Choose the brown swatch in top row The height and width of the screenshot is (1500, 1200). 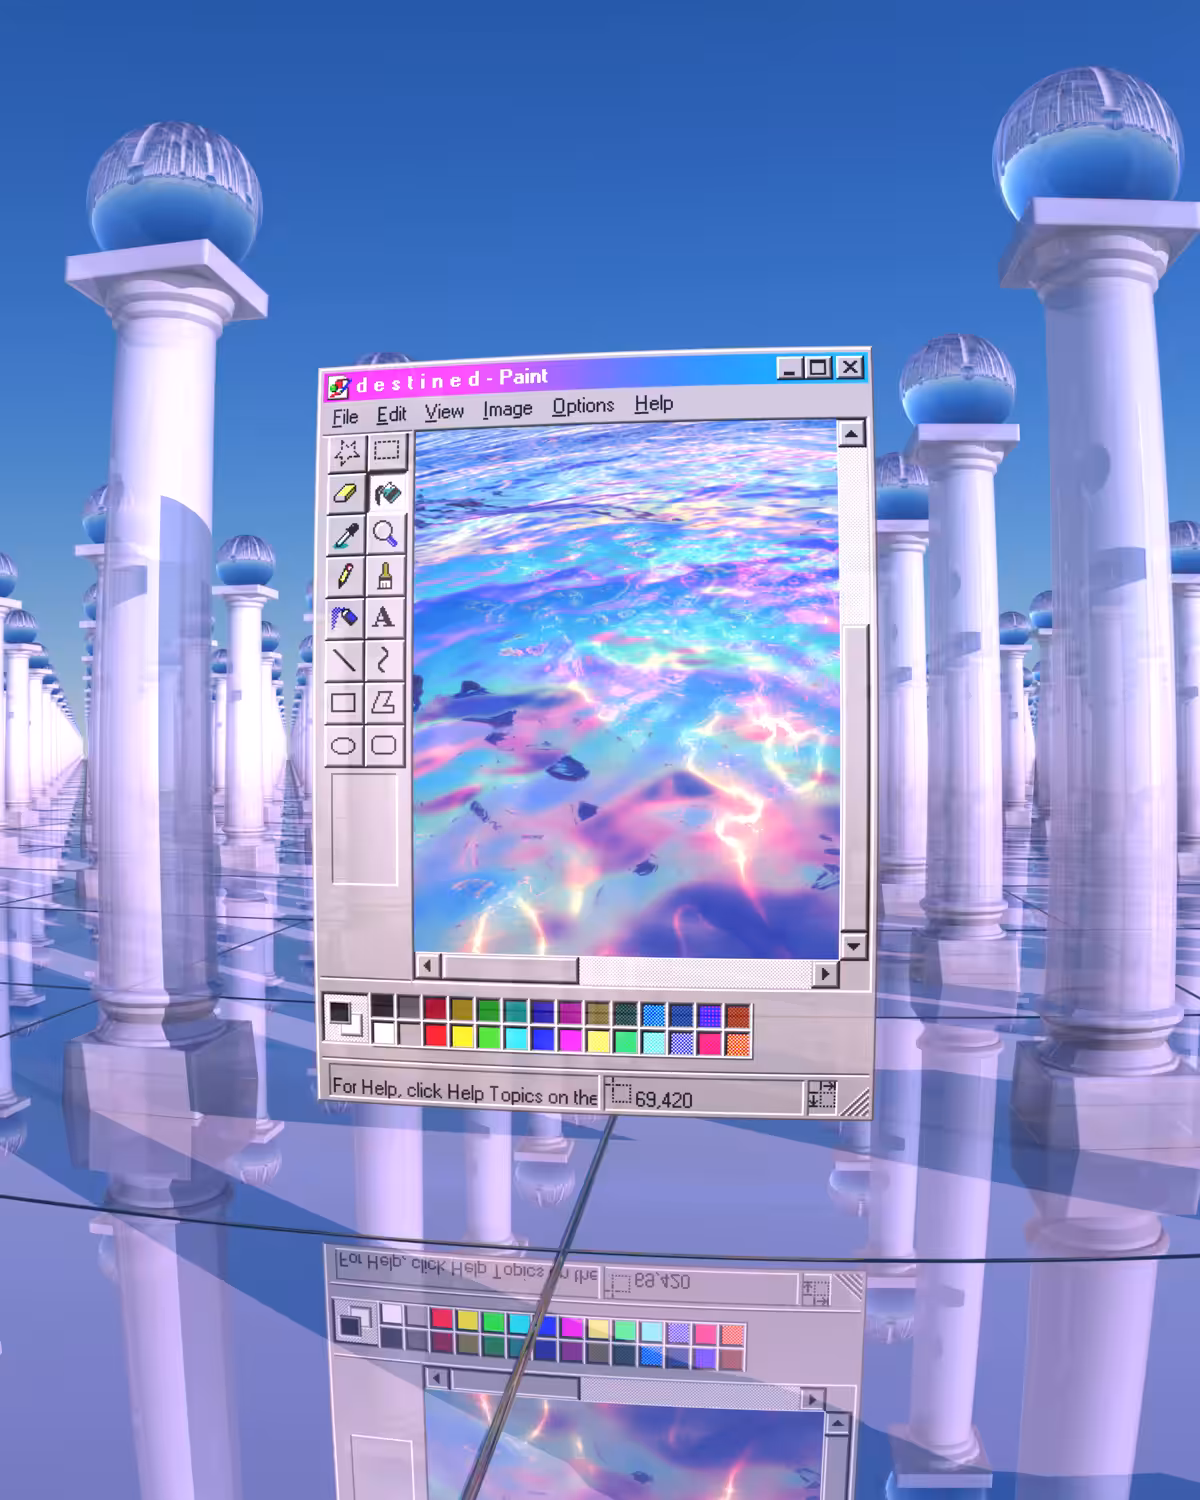tap(738, 1017)
